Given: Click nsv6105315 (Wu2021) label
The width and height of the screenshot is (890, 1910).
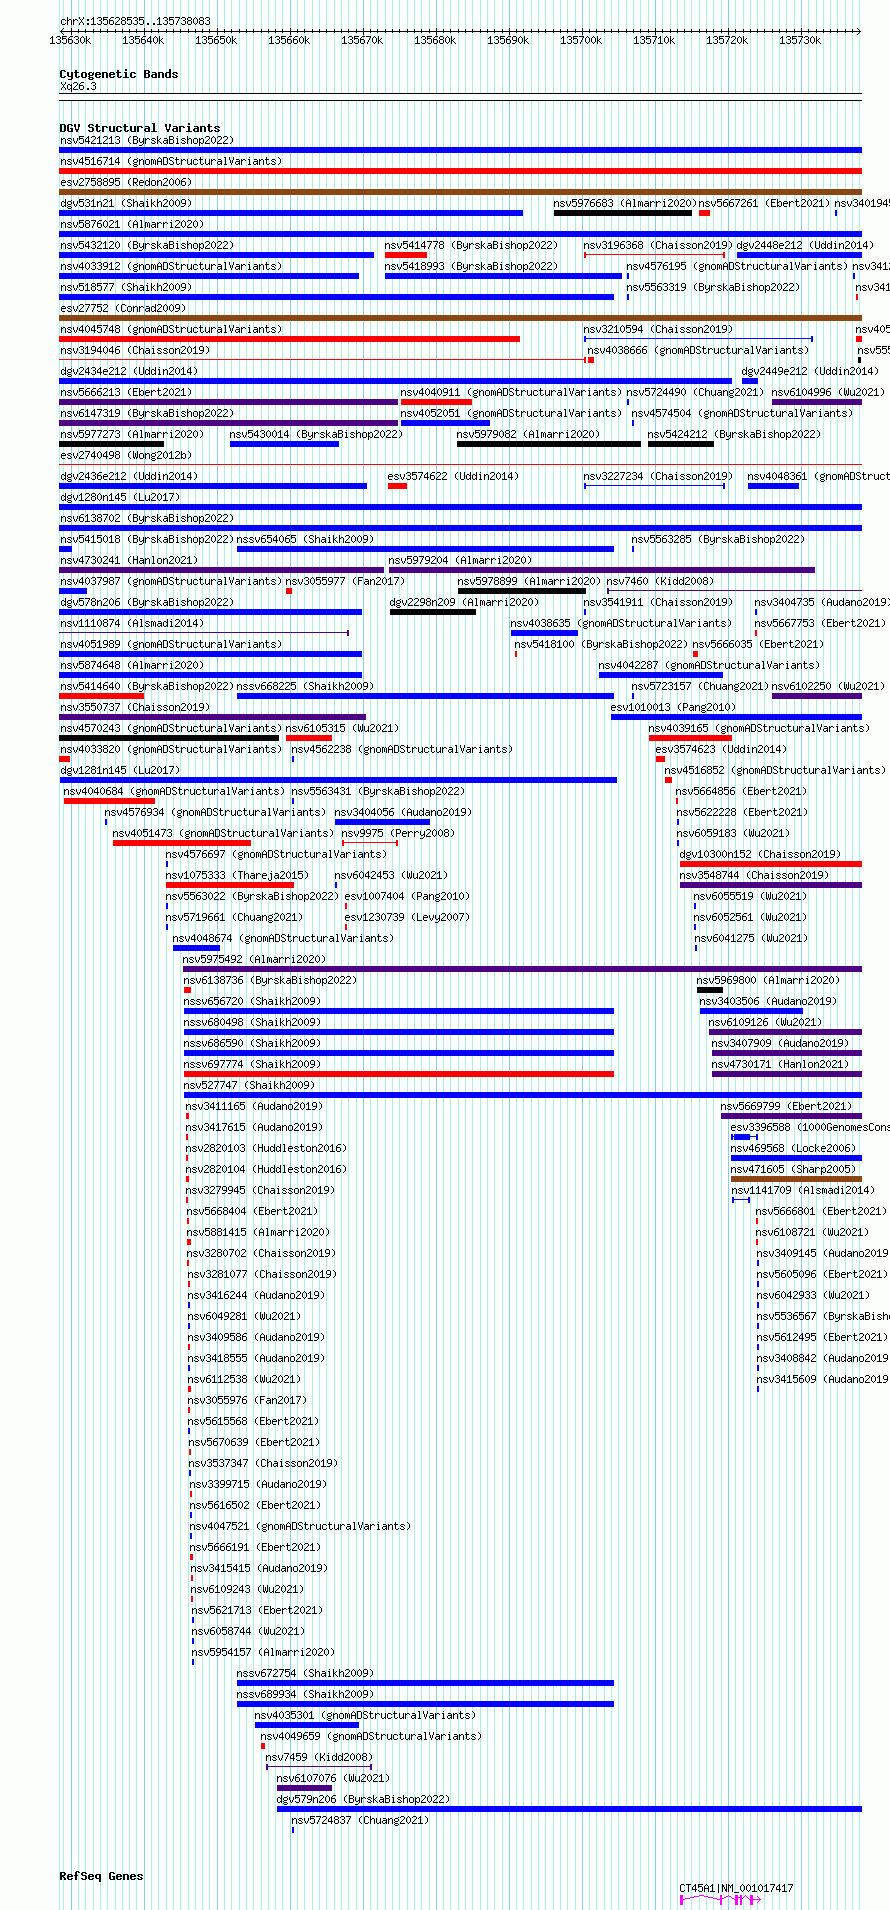Looking at the screenshot, I should point(342,728).
